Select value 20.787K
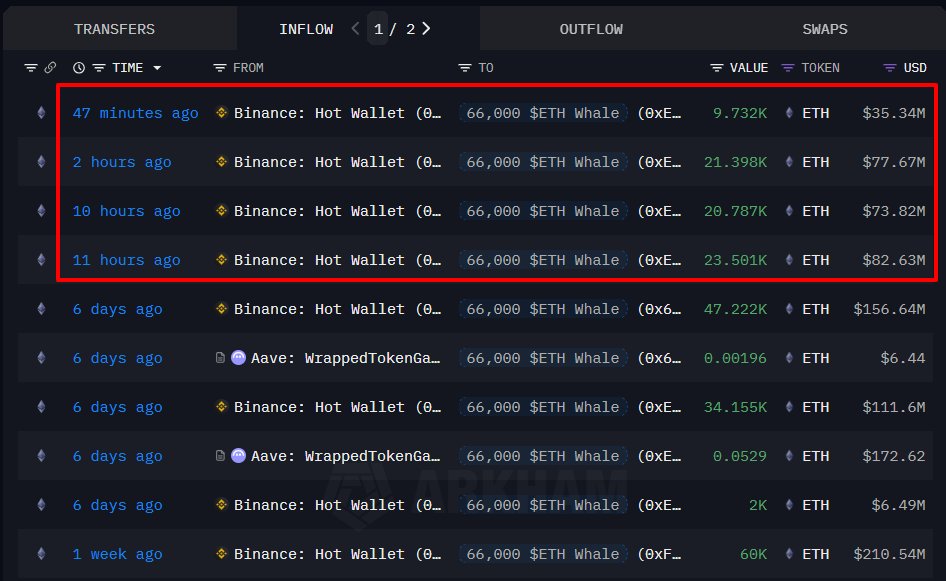The height and width of the screenshot is (581, 946). [x=735, y=211]
